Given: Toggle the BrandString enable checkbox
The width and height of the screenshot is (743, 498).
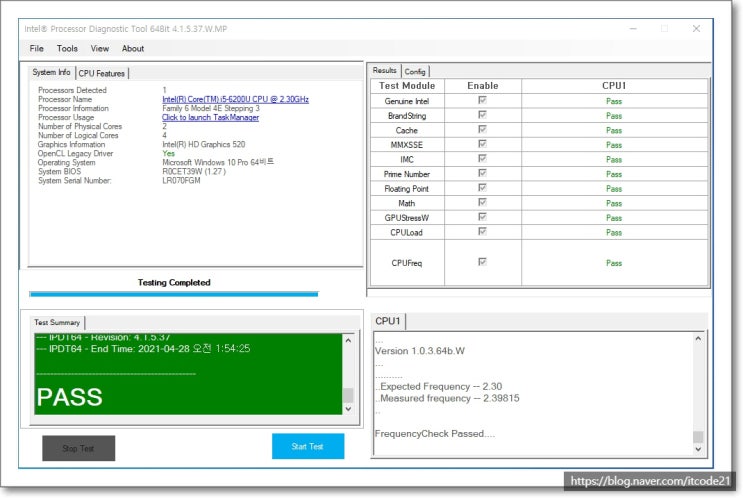Looking at the screenshot, I should (482, 115).
